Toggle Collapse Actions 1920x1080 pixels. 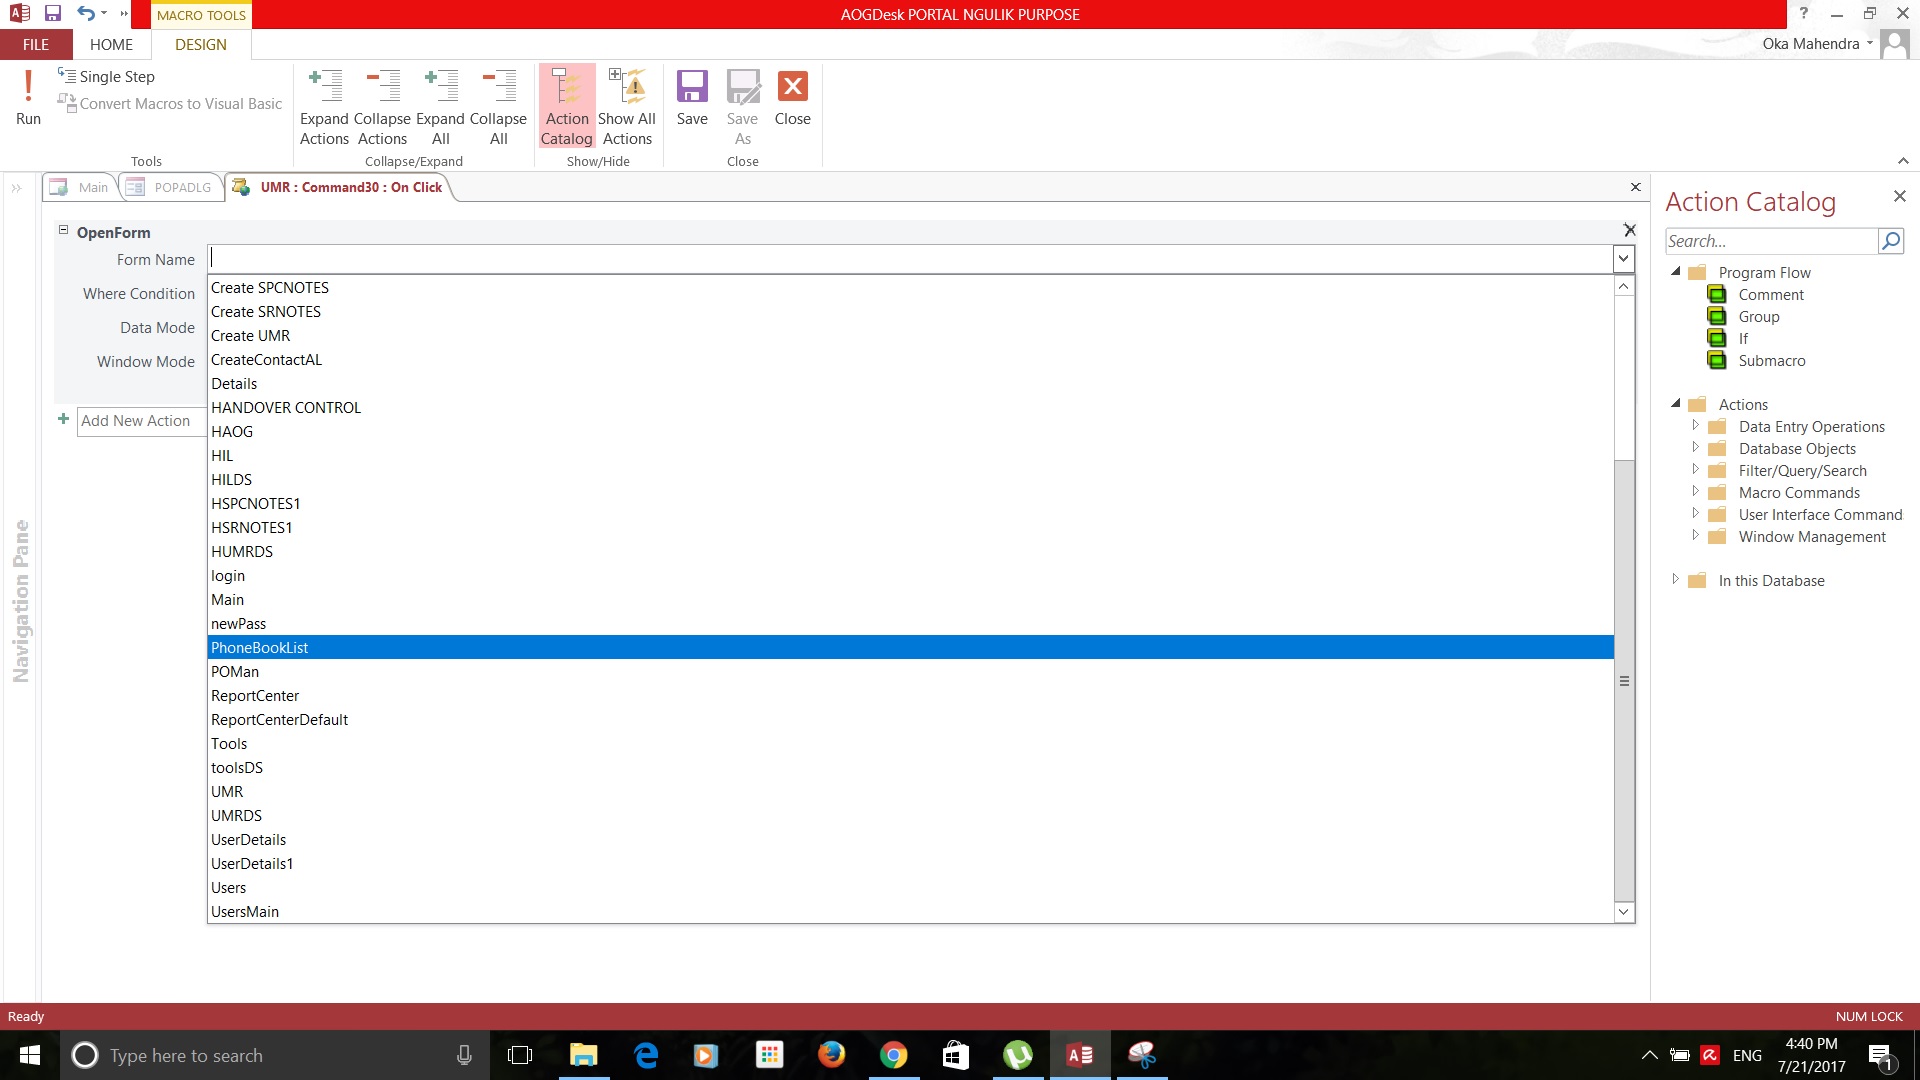tap(382, 104)
